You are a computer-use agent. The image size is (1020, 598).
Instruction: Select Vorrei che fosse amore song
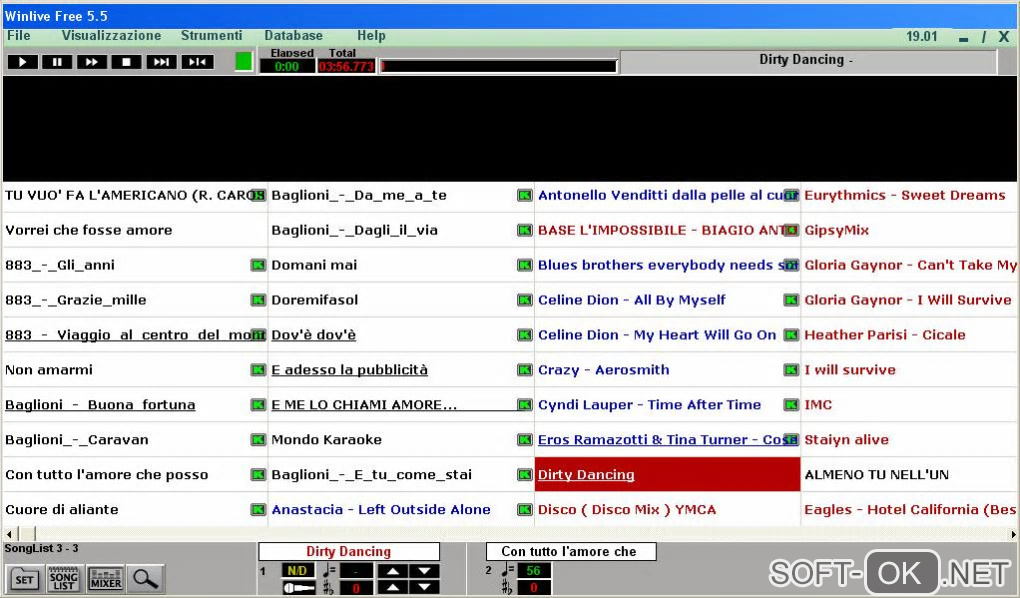88,230
